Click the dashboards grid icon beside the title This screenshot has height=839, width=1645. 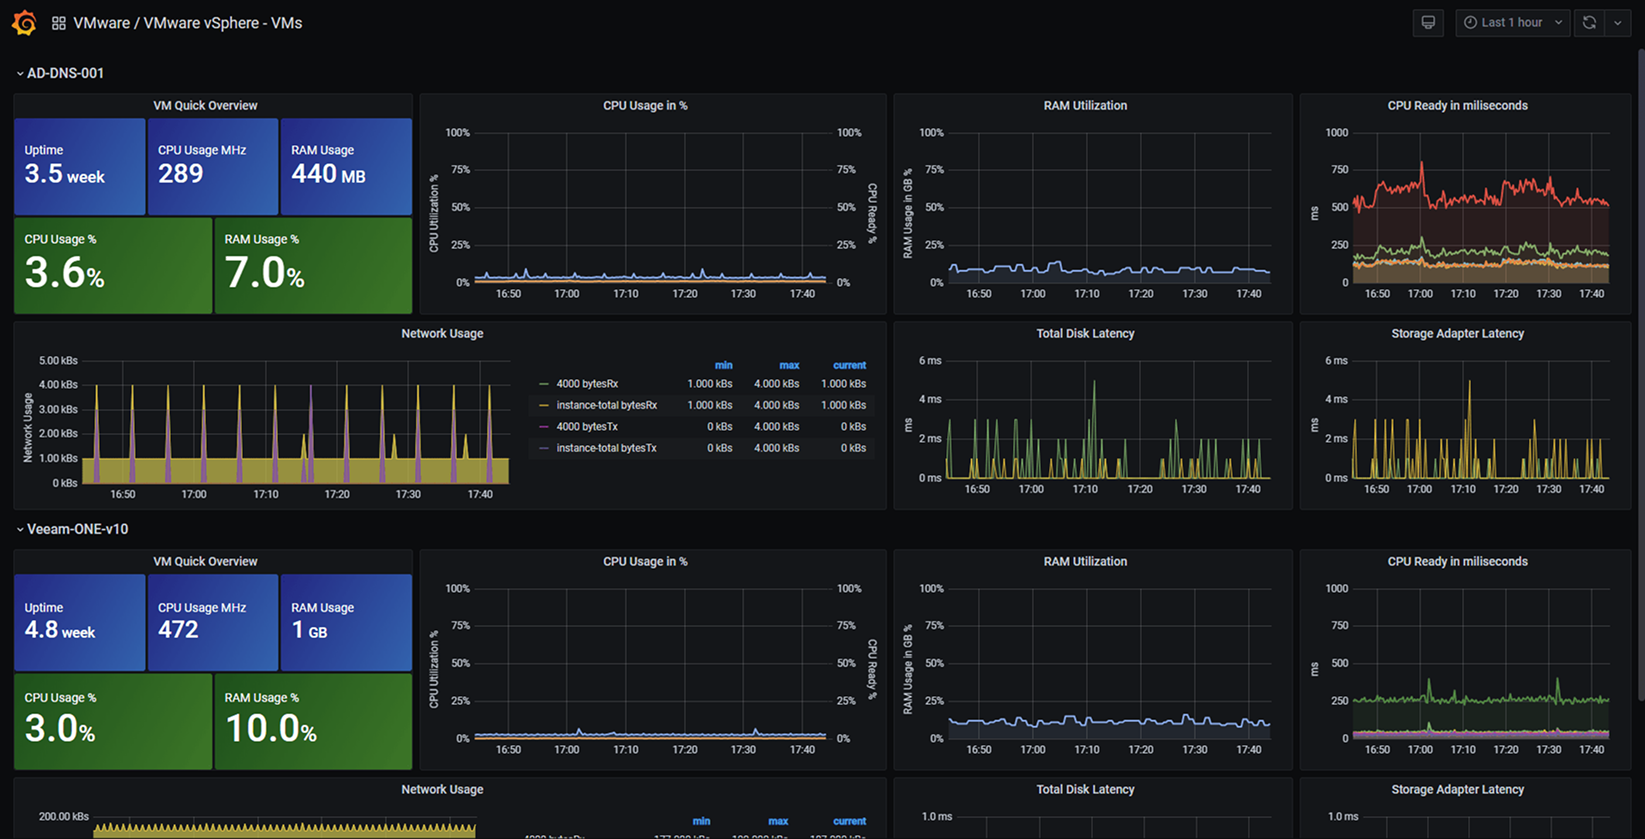pyautogui.click(x=59, y=23)
